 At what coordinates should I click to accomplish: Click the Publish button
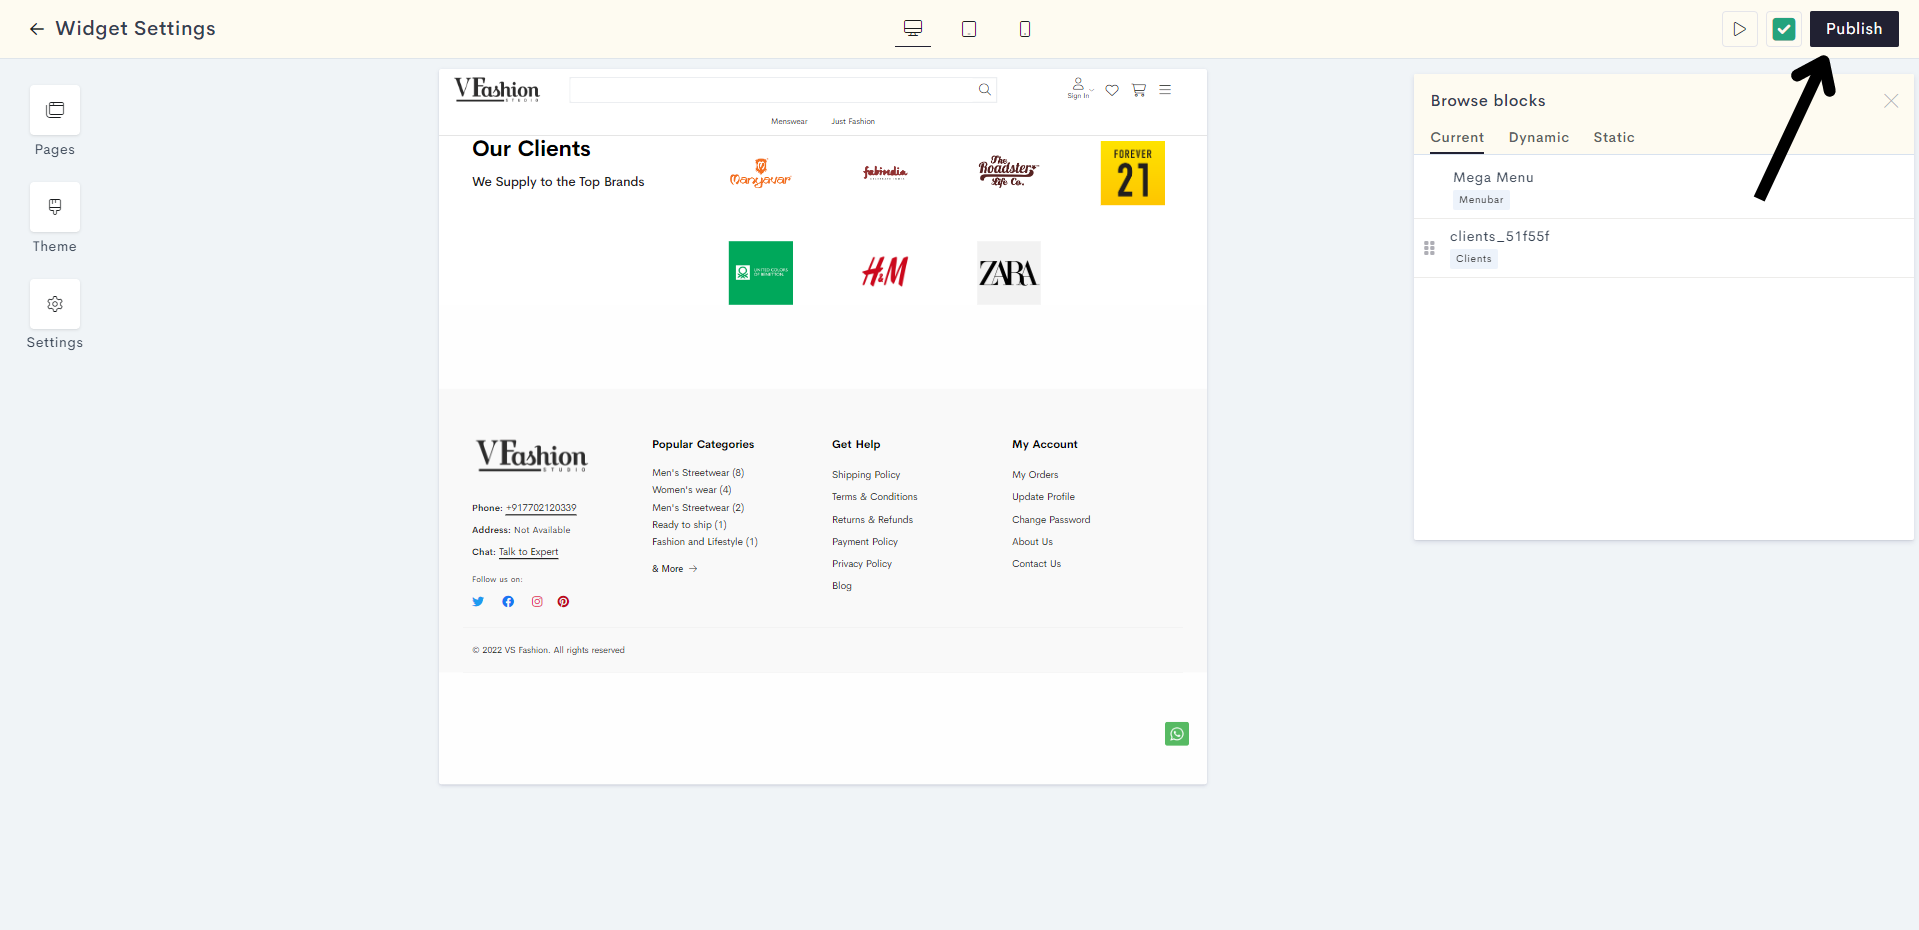(1854, 29)
